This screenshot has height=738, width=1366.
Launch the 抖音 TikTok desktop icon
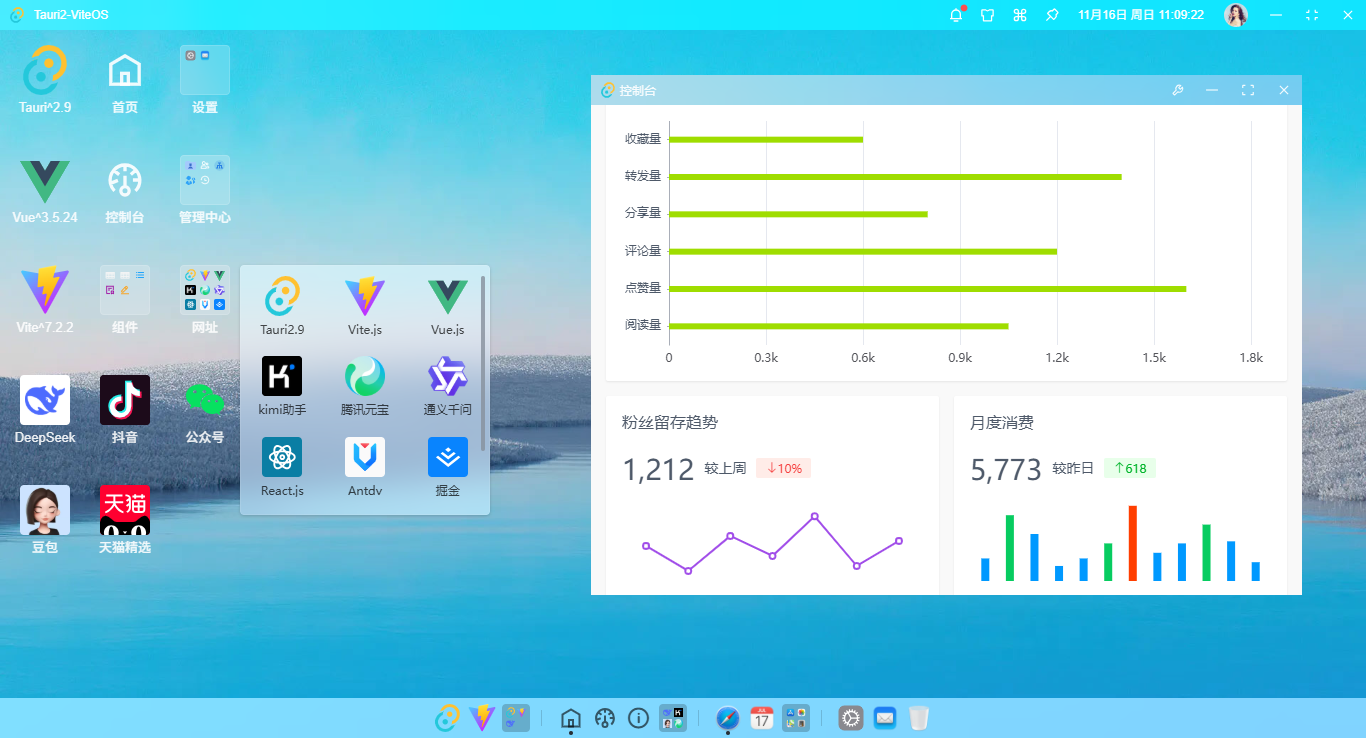tap(125, 401)
